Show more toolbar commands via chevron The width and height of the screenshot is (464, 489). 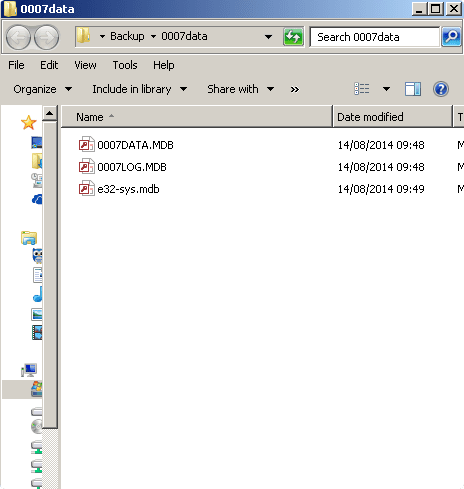point(295,89)
